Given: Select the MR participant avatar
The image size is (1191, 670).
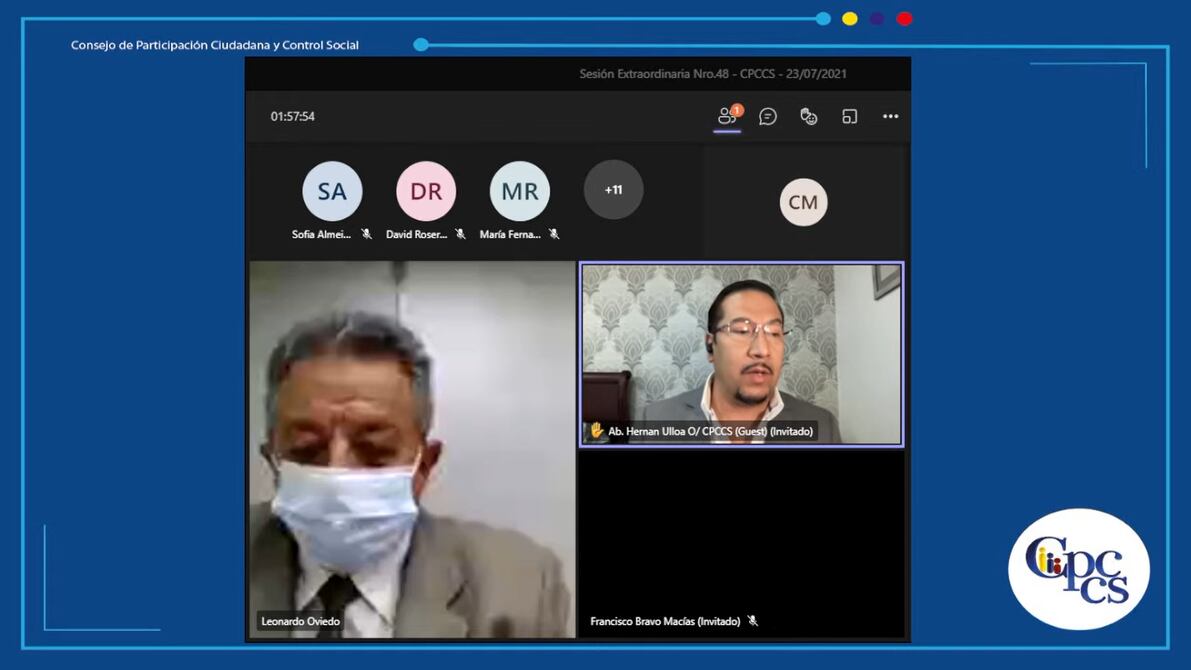Looking at the screenshot, I should pyautogui.click(x=519, y=191).
